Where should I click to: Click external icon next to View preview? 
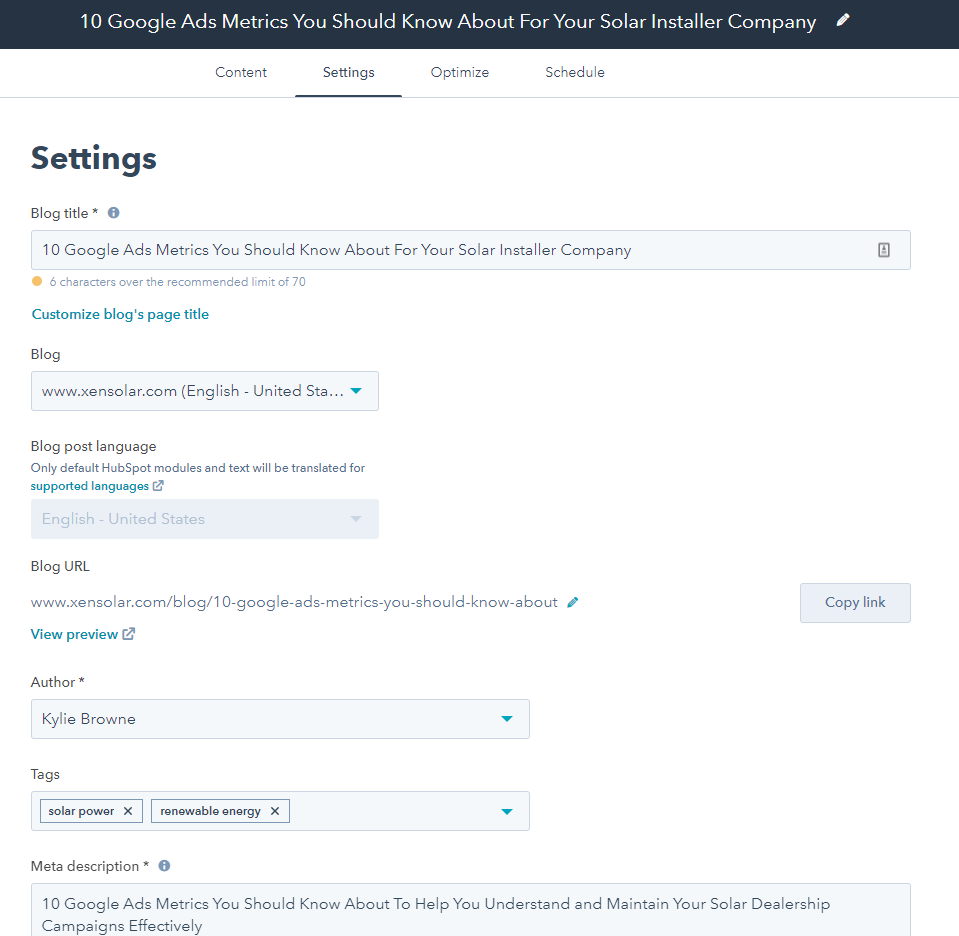(x=128, y=634)
